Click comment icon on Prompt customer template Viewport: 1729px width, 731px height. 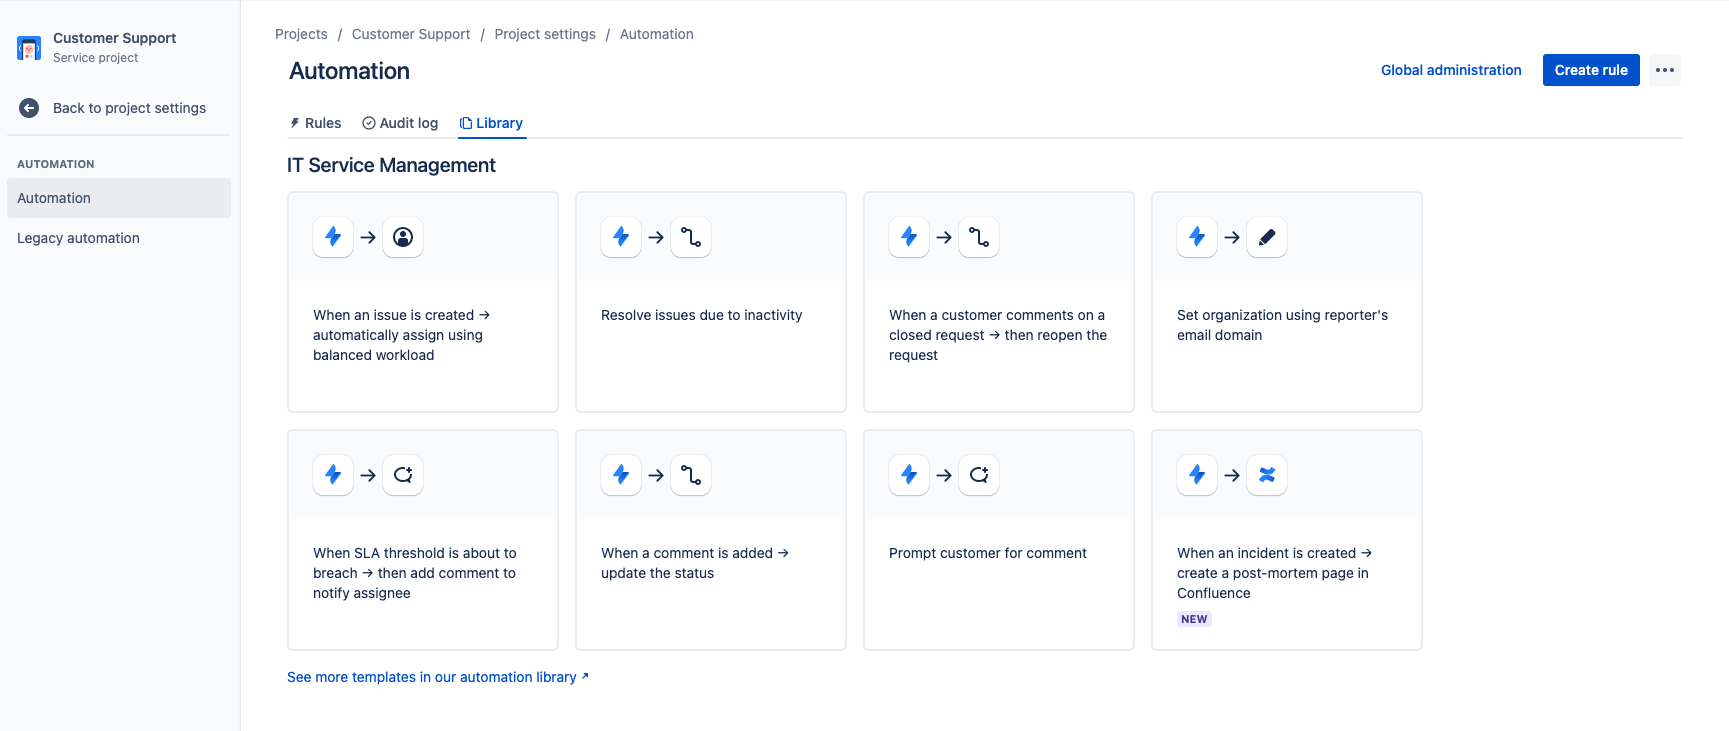(x=979, y=475)
